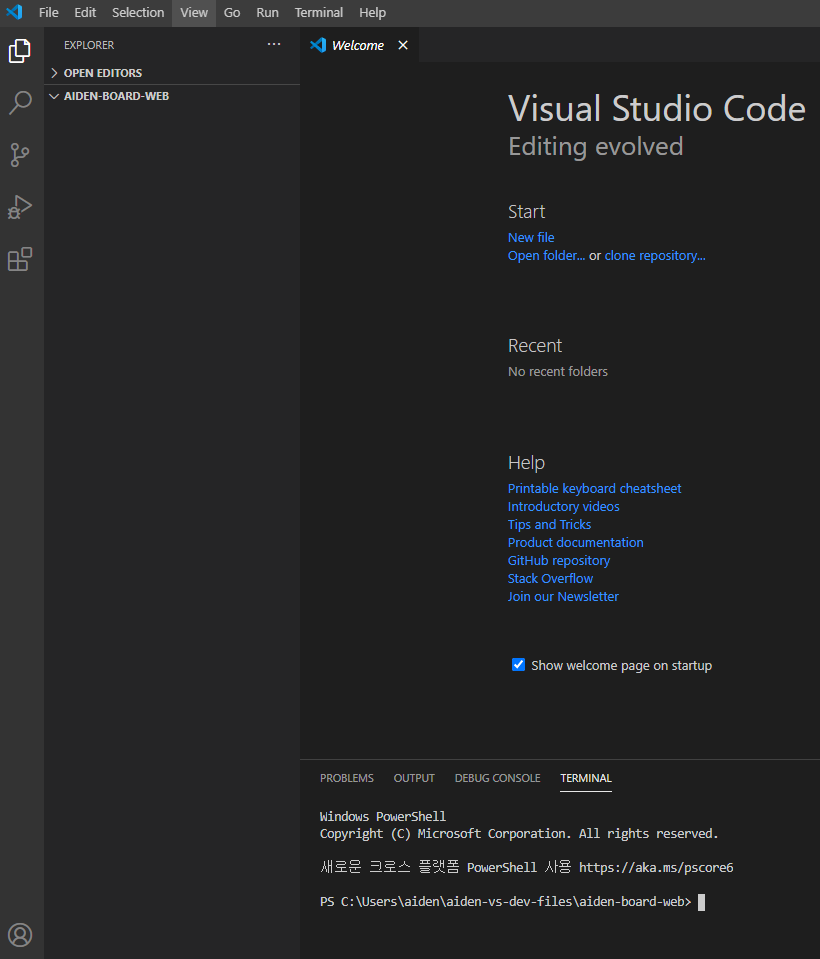This screenshot has height=959, width=820.
Task: Open the Run menu
Action: coord(267,13)
